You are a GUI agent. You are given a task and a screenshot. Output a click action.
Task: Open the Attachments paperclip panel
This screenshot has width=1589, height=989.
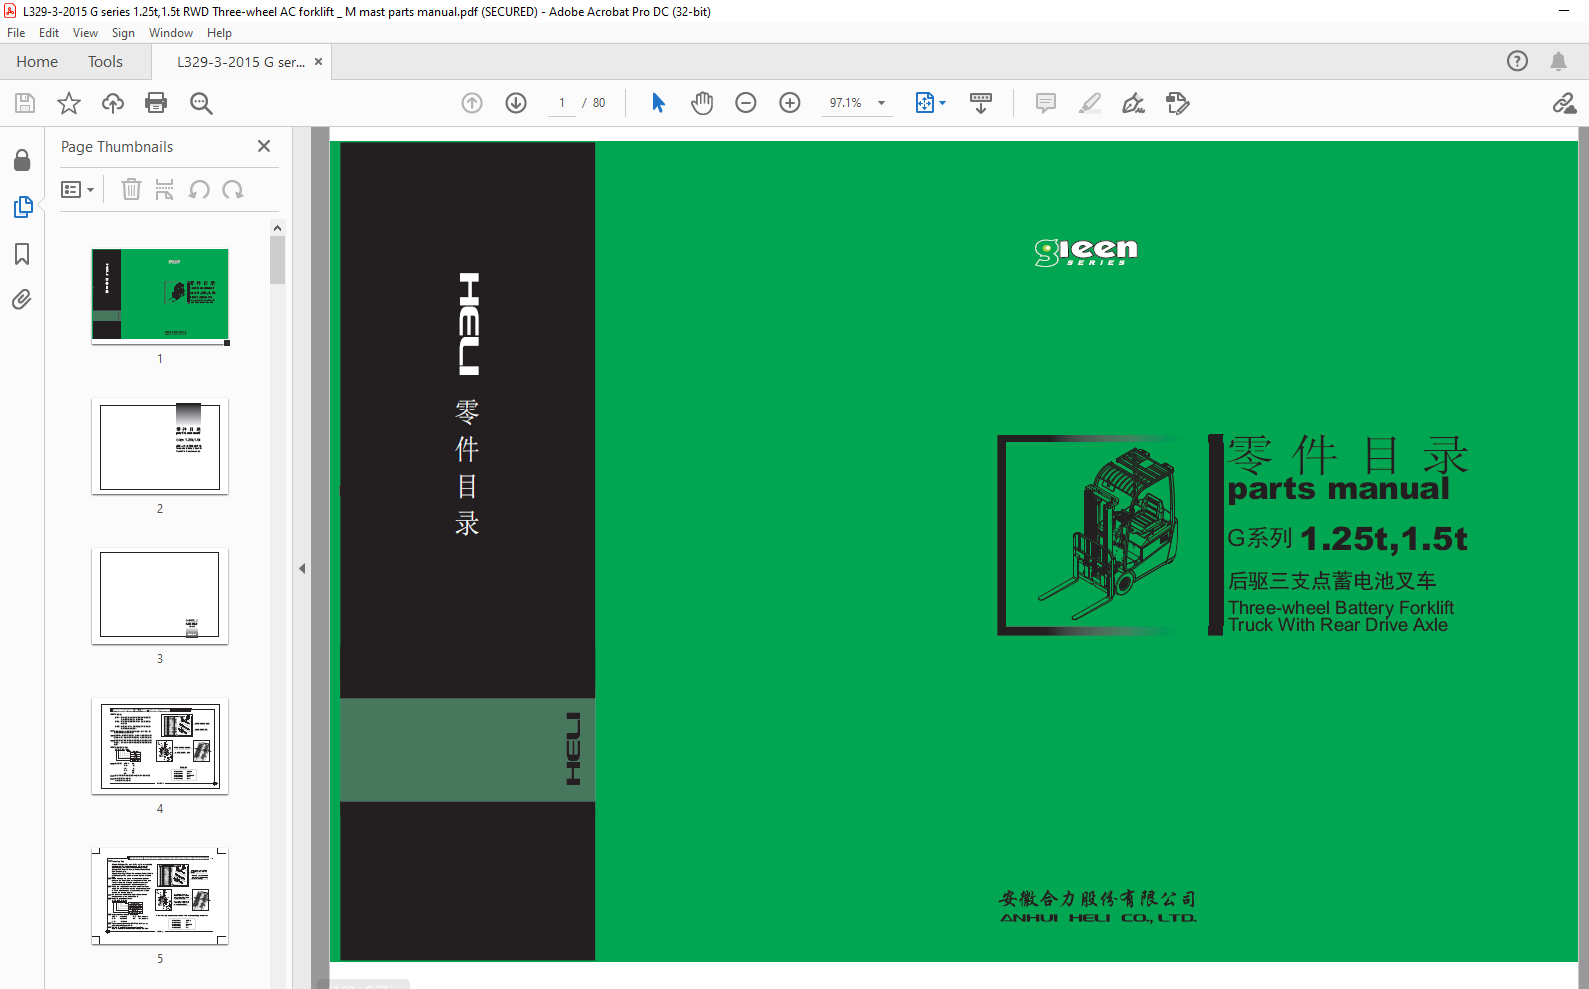pyautogui.click(x=22, y=300)
